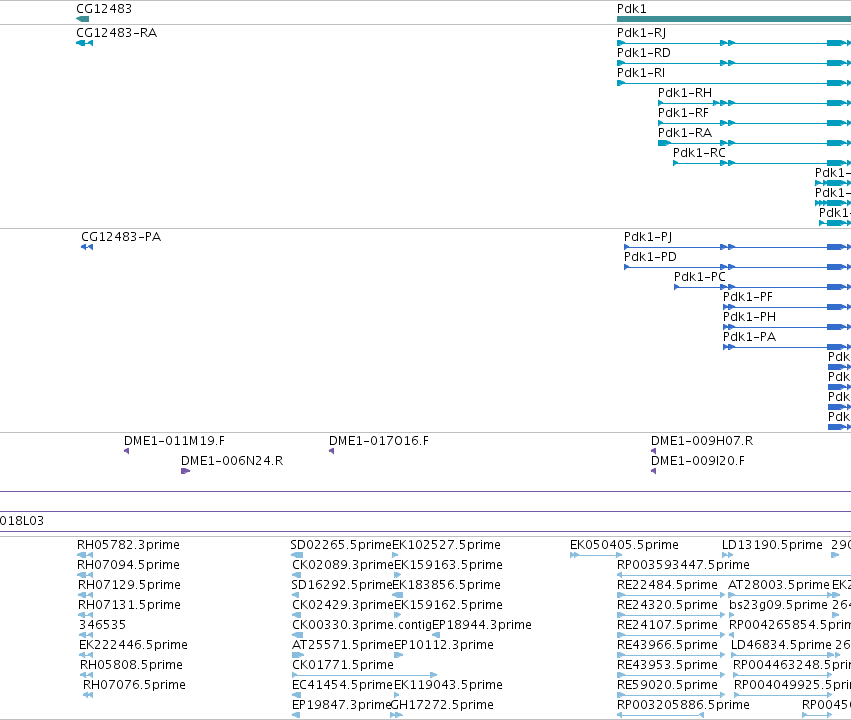
Task: Click the EK159162.5prime EST label
Action: 448,605
